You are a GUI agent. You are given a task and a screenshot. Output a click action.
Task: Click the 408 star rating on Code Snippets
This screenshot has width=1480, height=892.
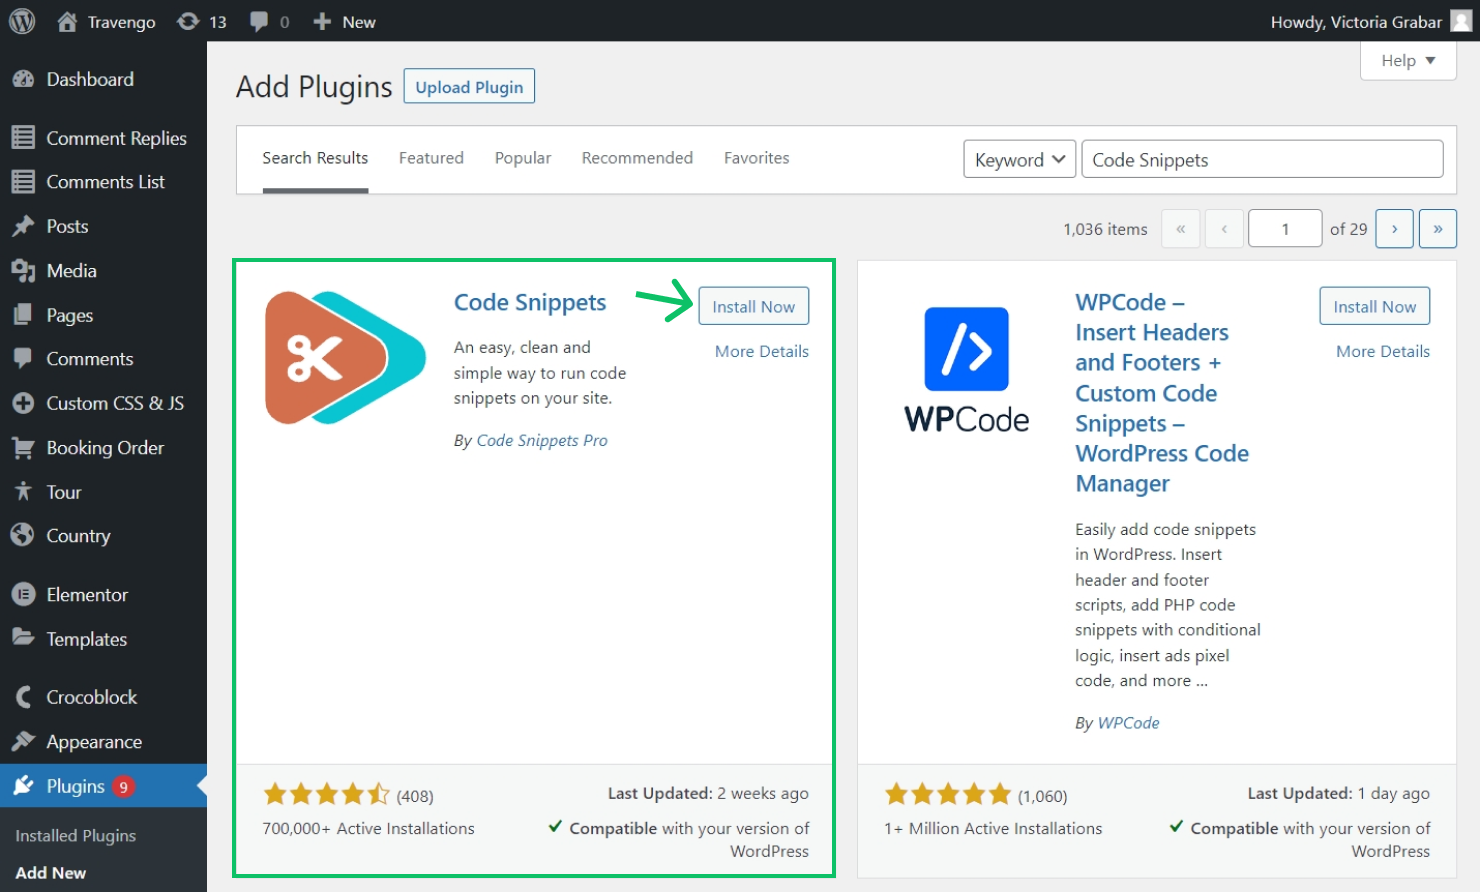(348, 795)
